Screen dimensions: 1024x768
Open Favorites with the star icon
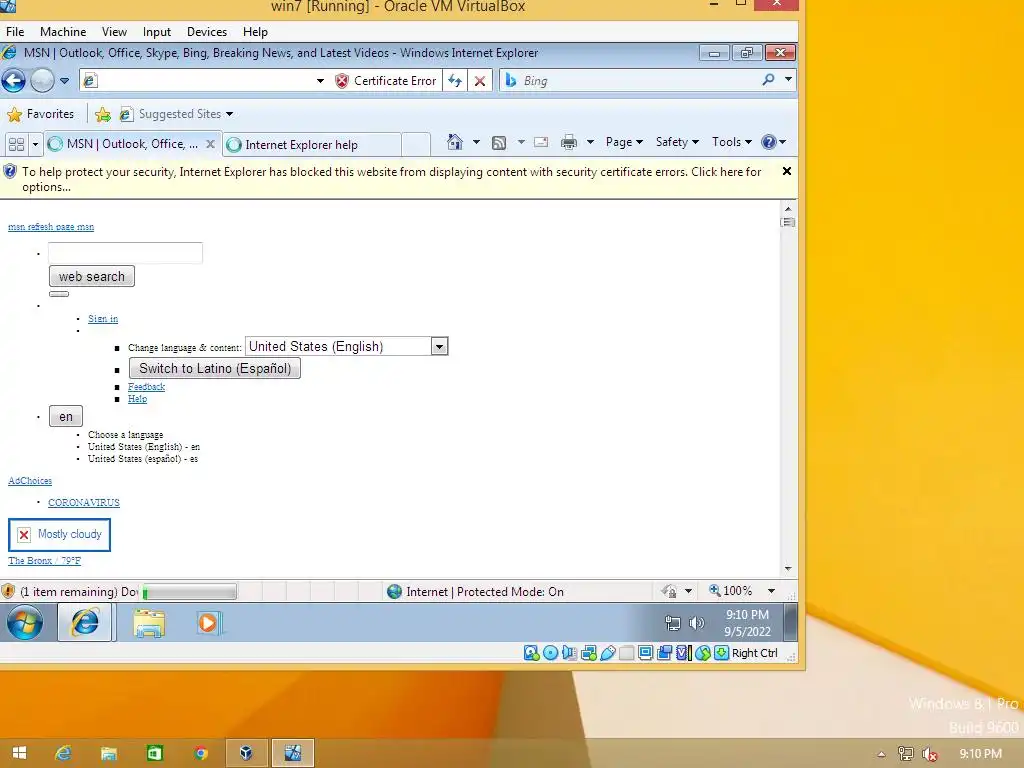(x=14, y=114)
